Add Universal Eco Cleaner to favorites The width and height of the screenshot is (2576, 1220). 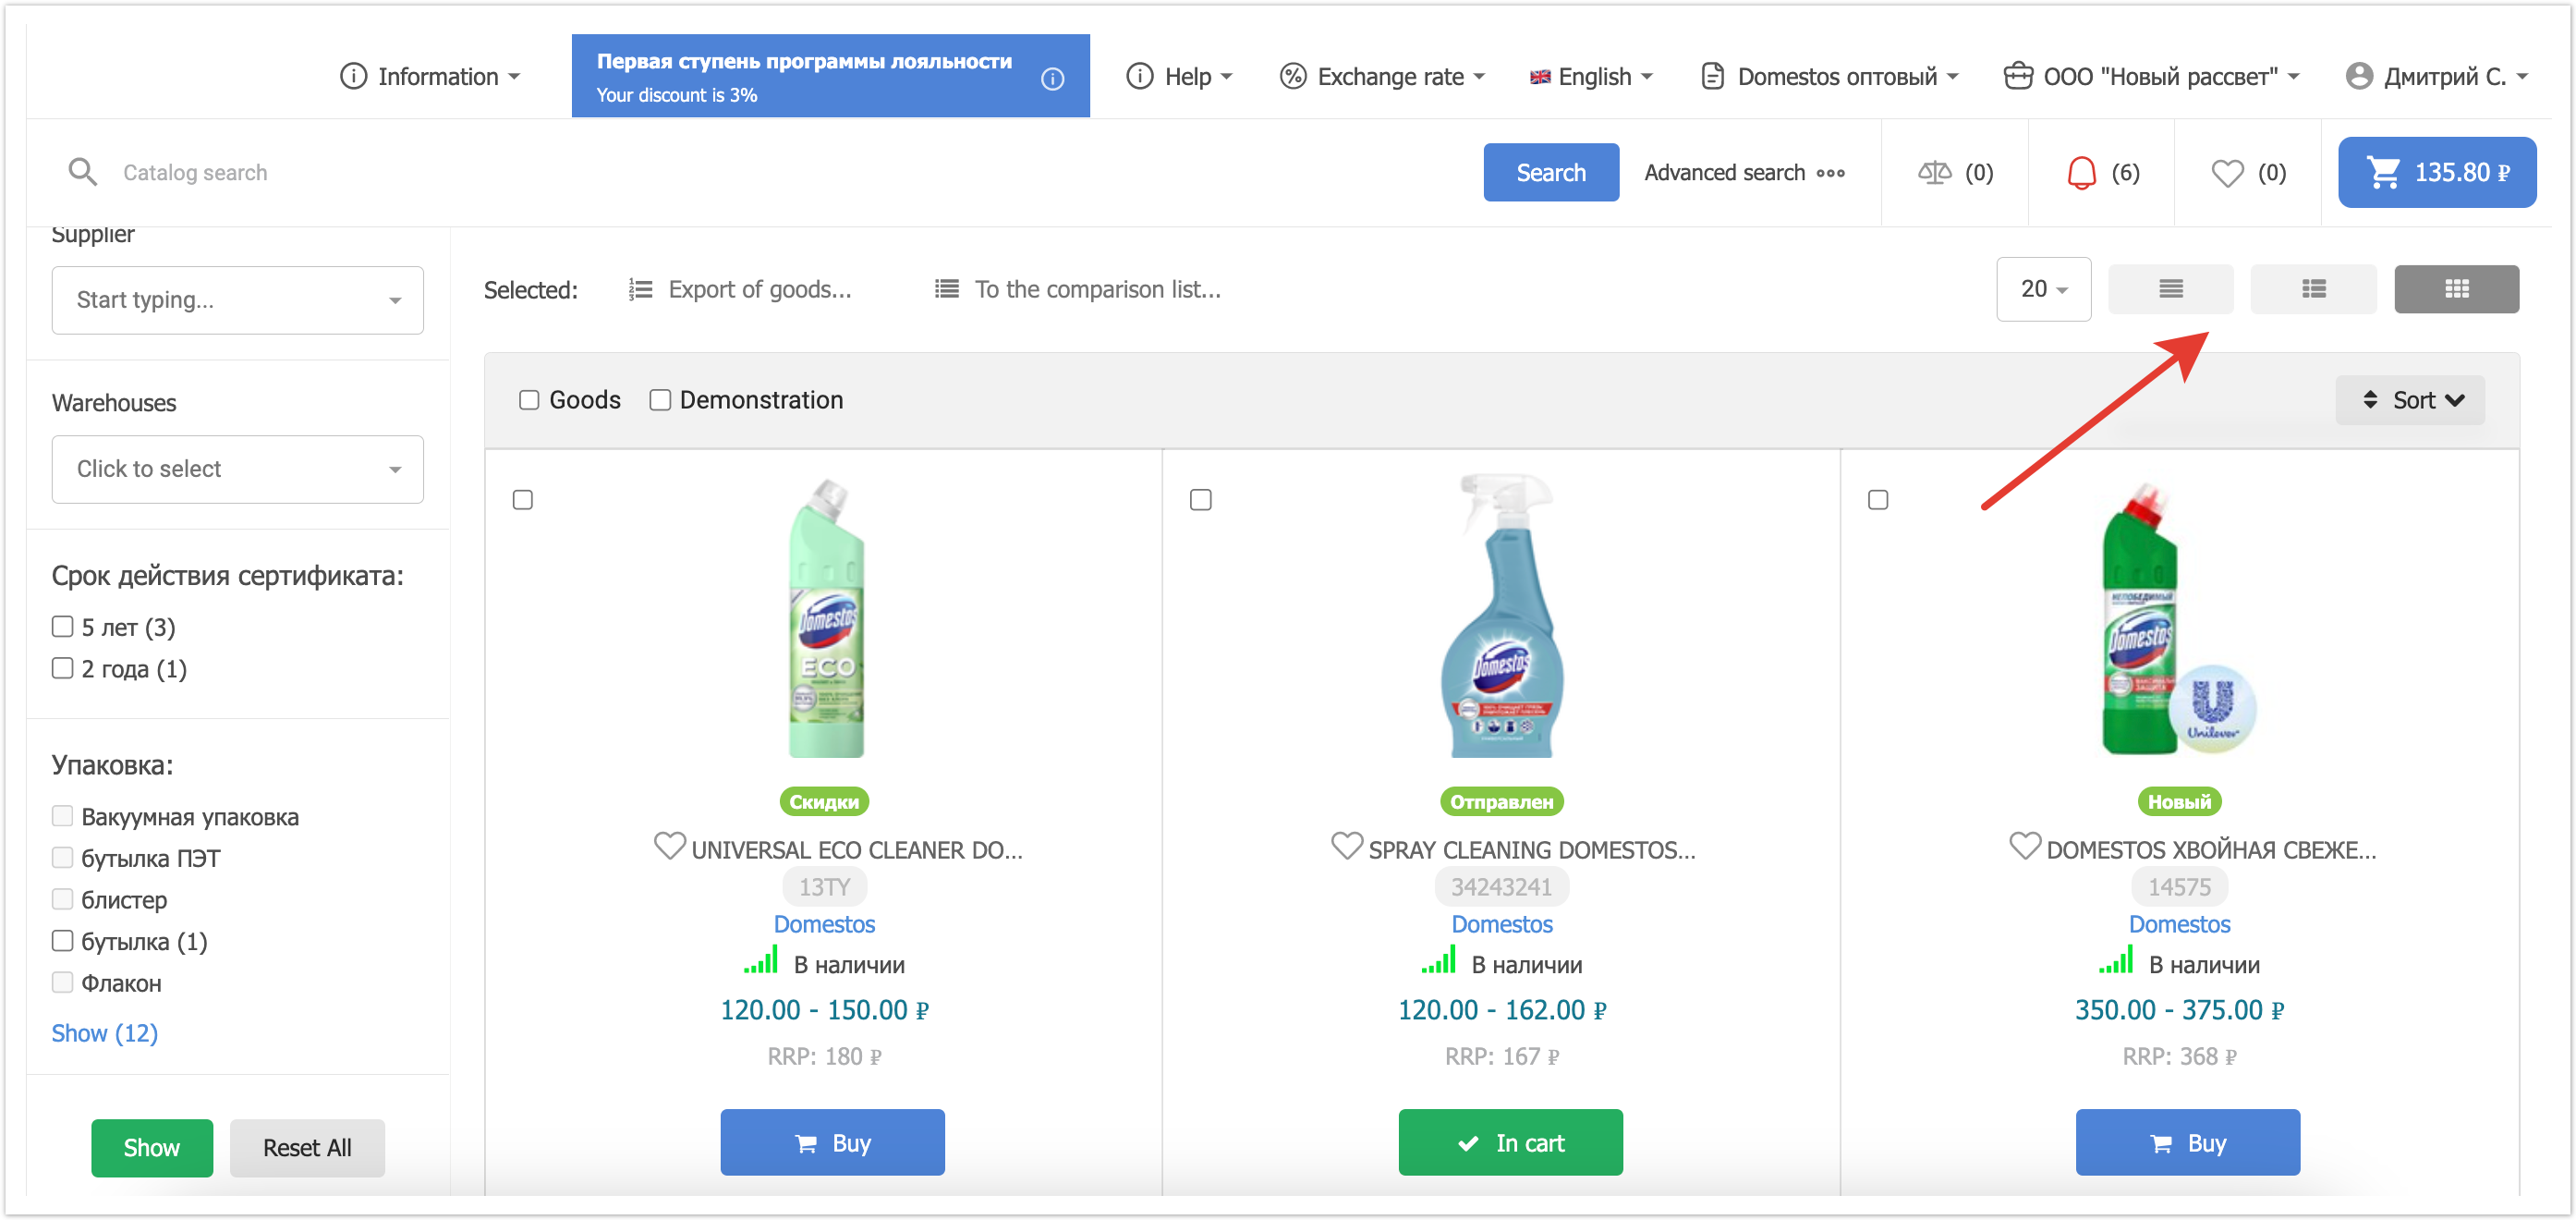coord(669,846)
